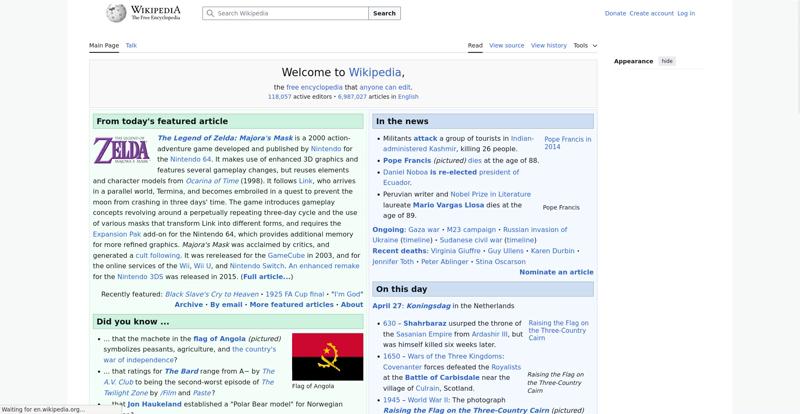Open the Flag of Angola image

pyautogui.click(x=328, y=357)
